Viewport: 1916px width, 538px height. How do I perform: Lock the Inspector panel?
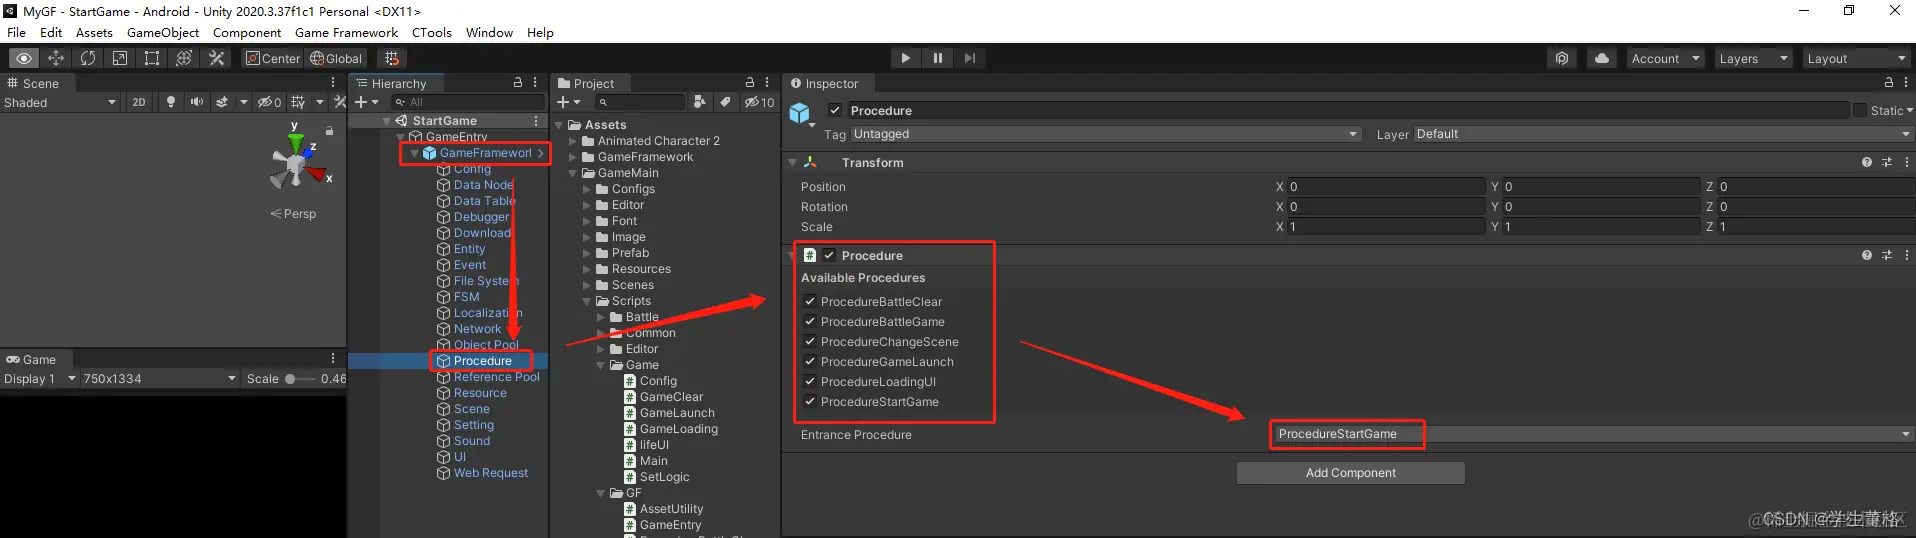click(x=1888, y=83)
